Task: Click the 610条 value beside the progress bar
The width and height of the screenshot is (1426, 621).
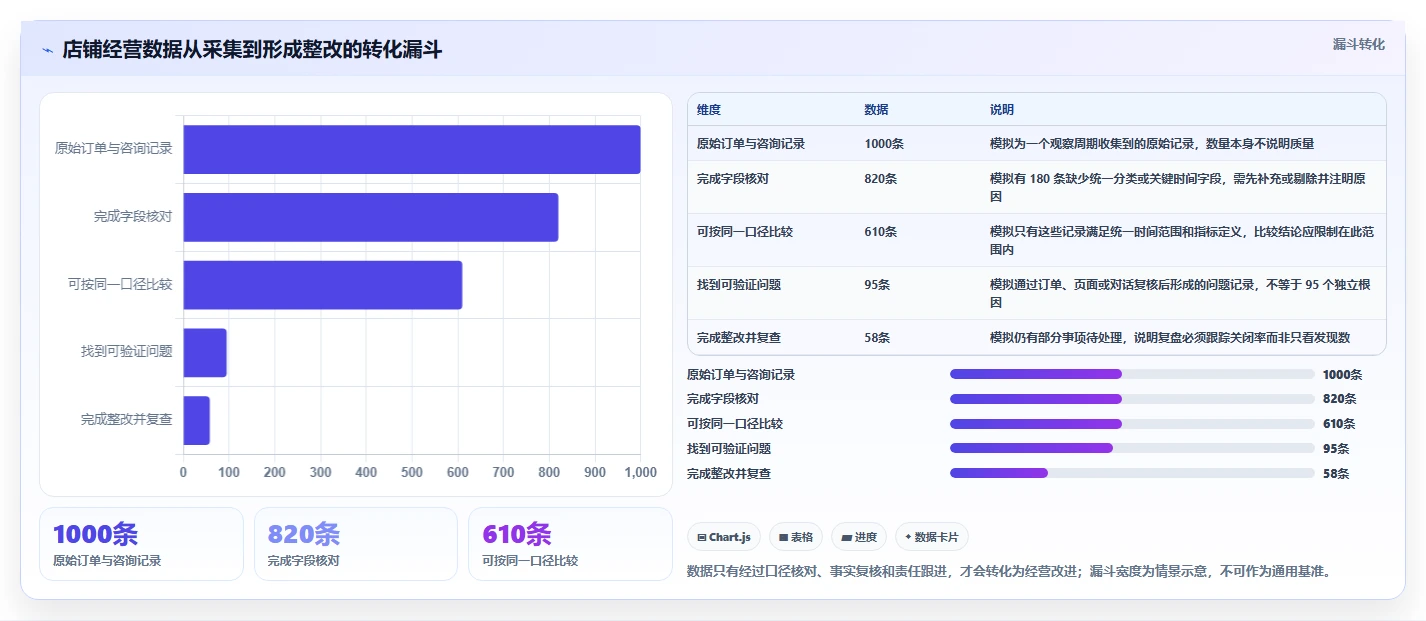Action: [1339, 424]
